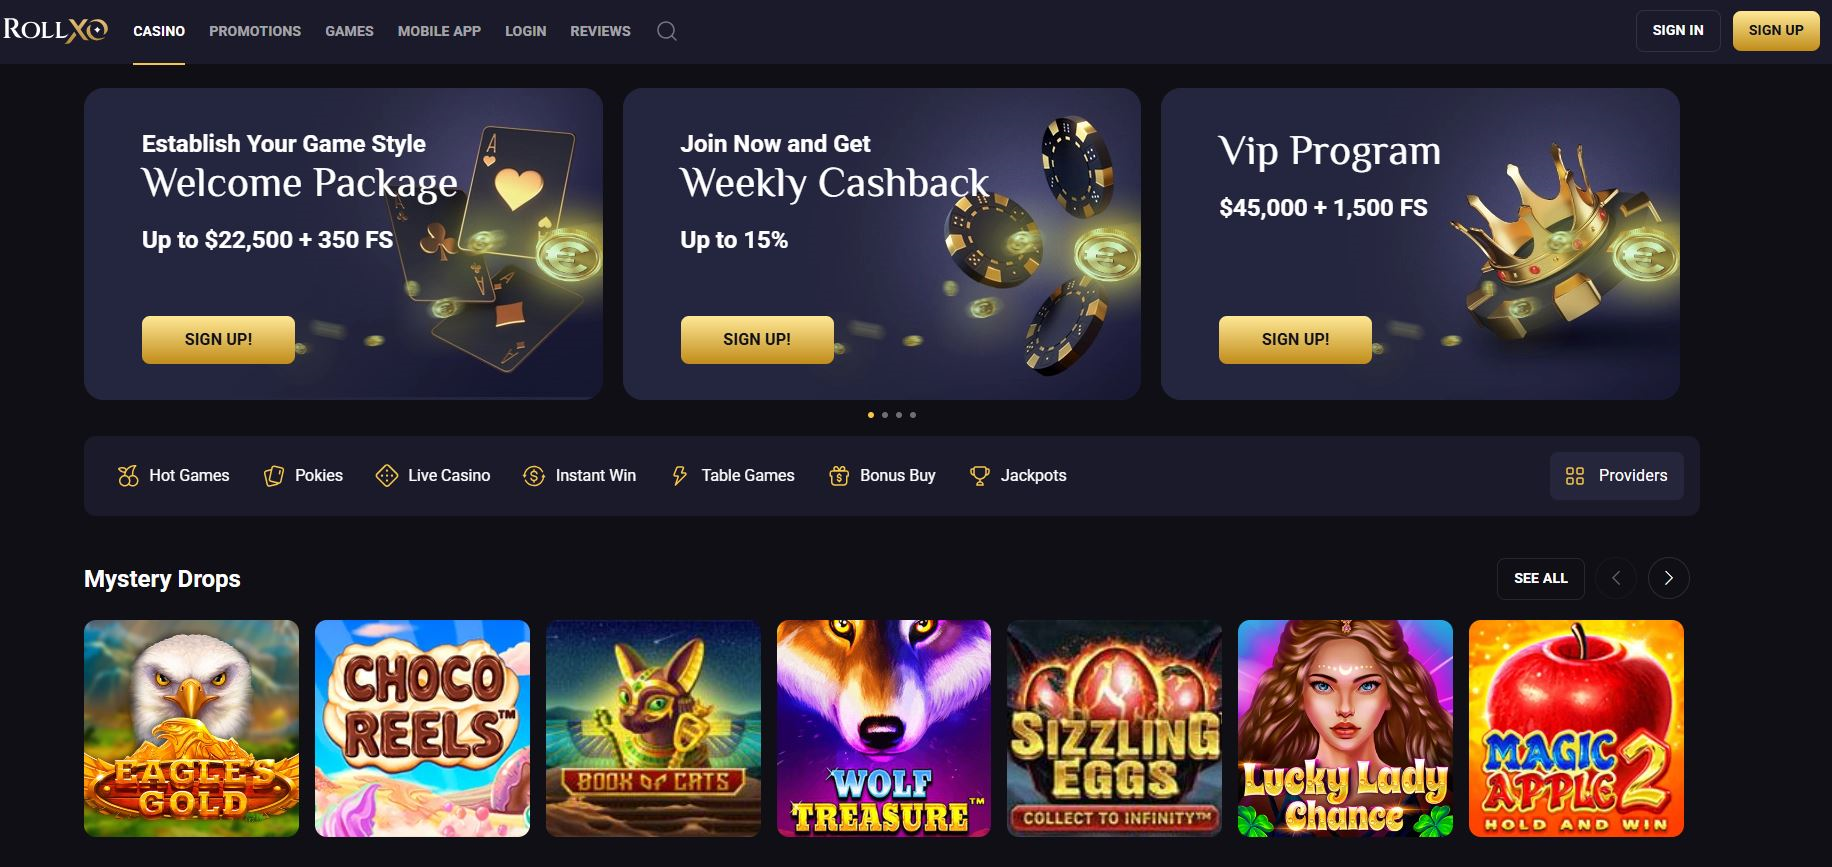
Task: Select the Instant Win coin icon
Action: [x=534, y=476]
